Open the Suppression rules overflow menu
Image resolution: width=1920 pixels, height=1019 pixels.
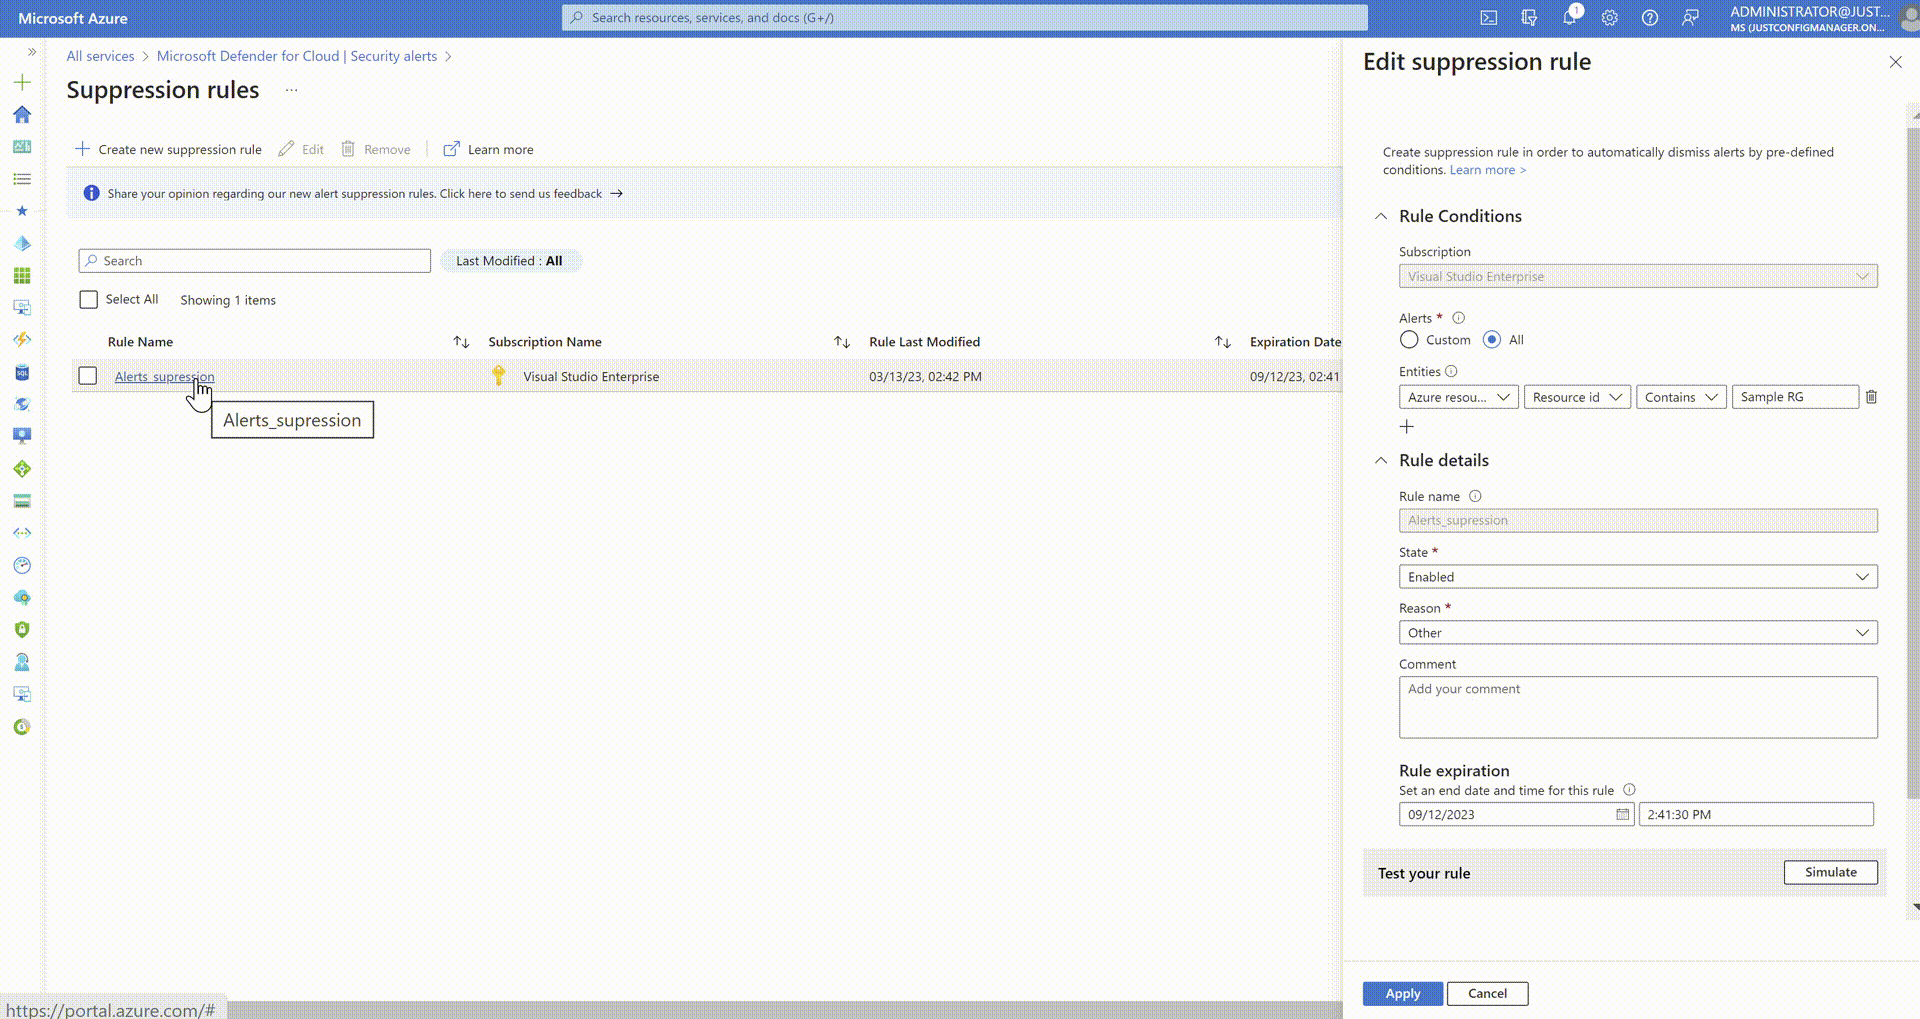point(291,89)
